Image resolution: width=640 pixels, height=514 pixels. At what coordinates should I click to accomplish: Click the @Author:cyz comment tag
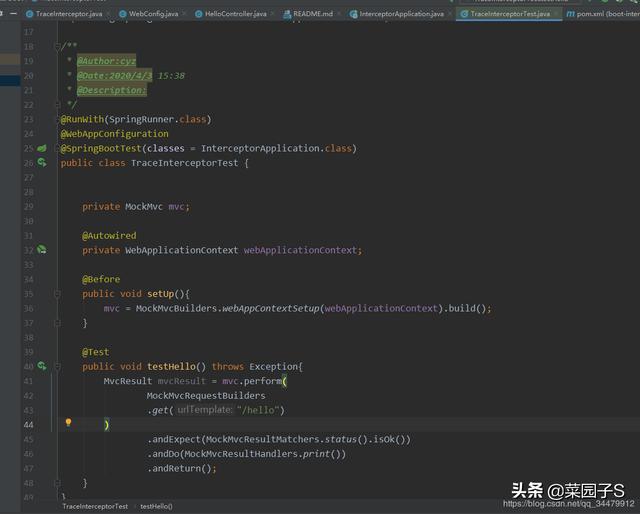106,61
